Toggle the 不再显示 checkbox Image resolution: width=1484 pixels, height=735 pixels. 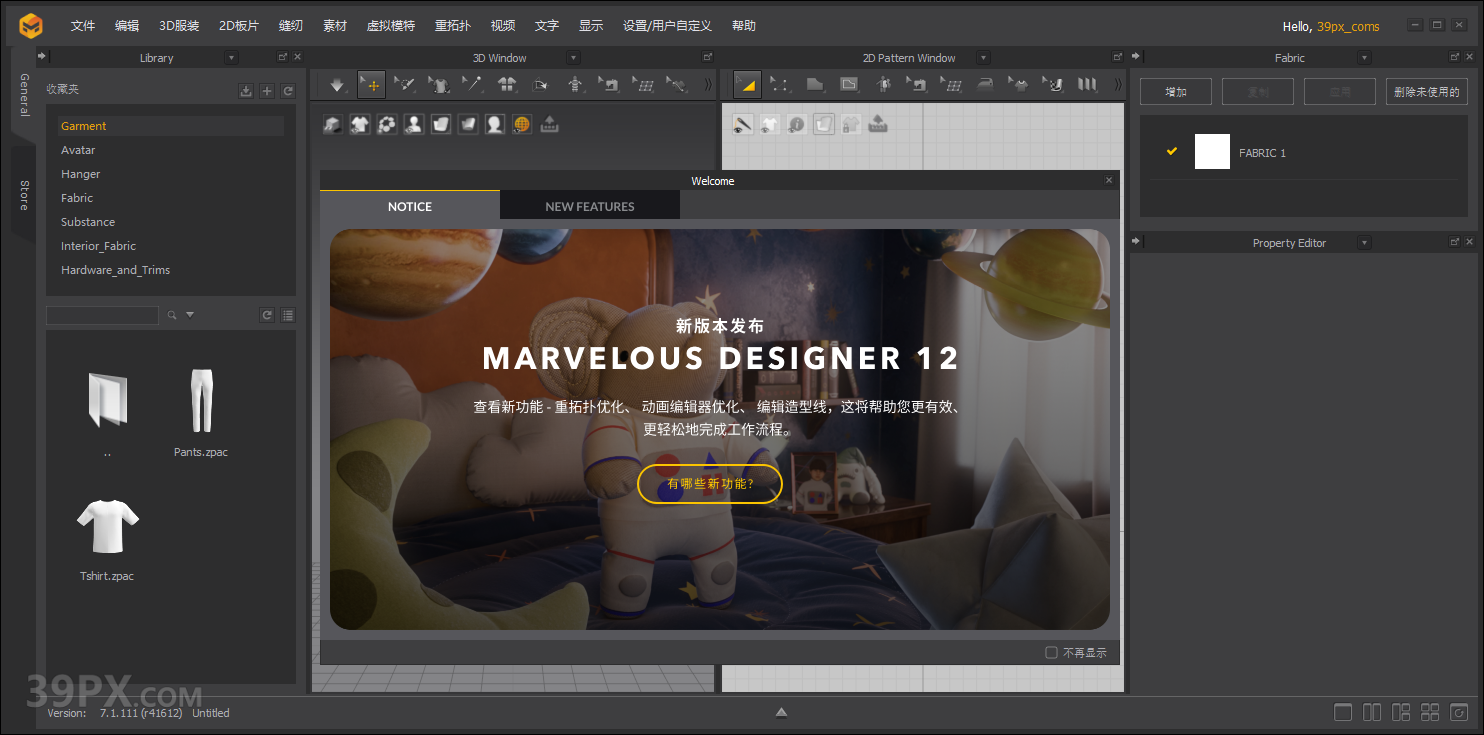pyautogui.click(x=1051, y=652)
